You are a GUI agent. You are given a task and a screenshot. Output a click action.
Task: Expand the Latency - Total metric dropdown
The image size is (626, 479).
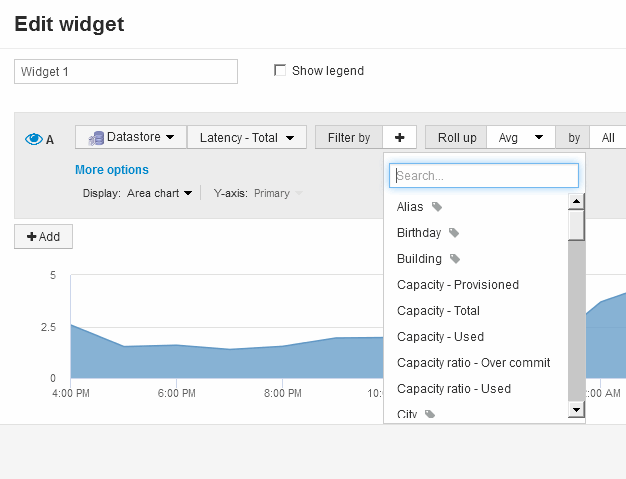pos(246,138)
